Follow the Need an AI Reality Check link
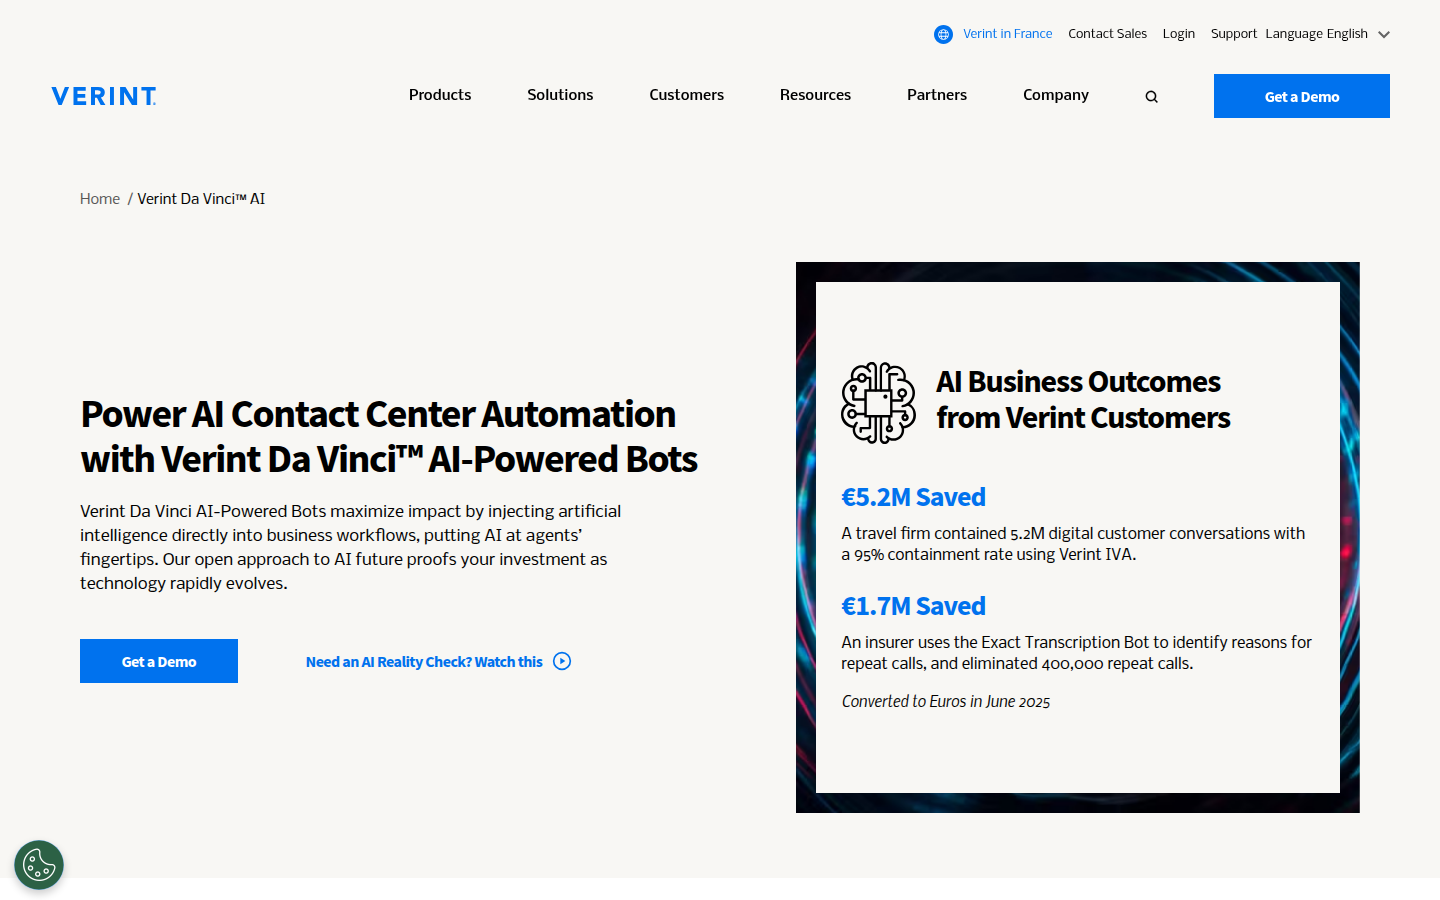The height and width of the screenshot is (900, 1440). [x=424, y=662]
